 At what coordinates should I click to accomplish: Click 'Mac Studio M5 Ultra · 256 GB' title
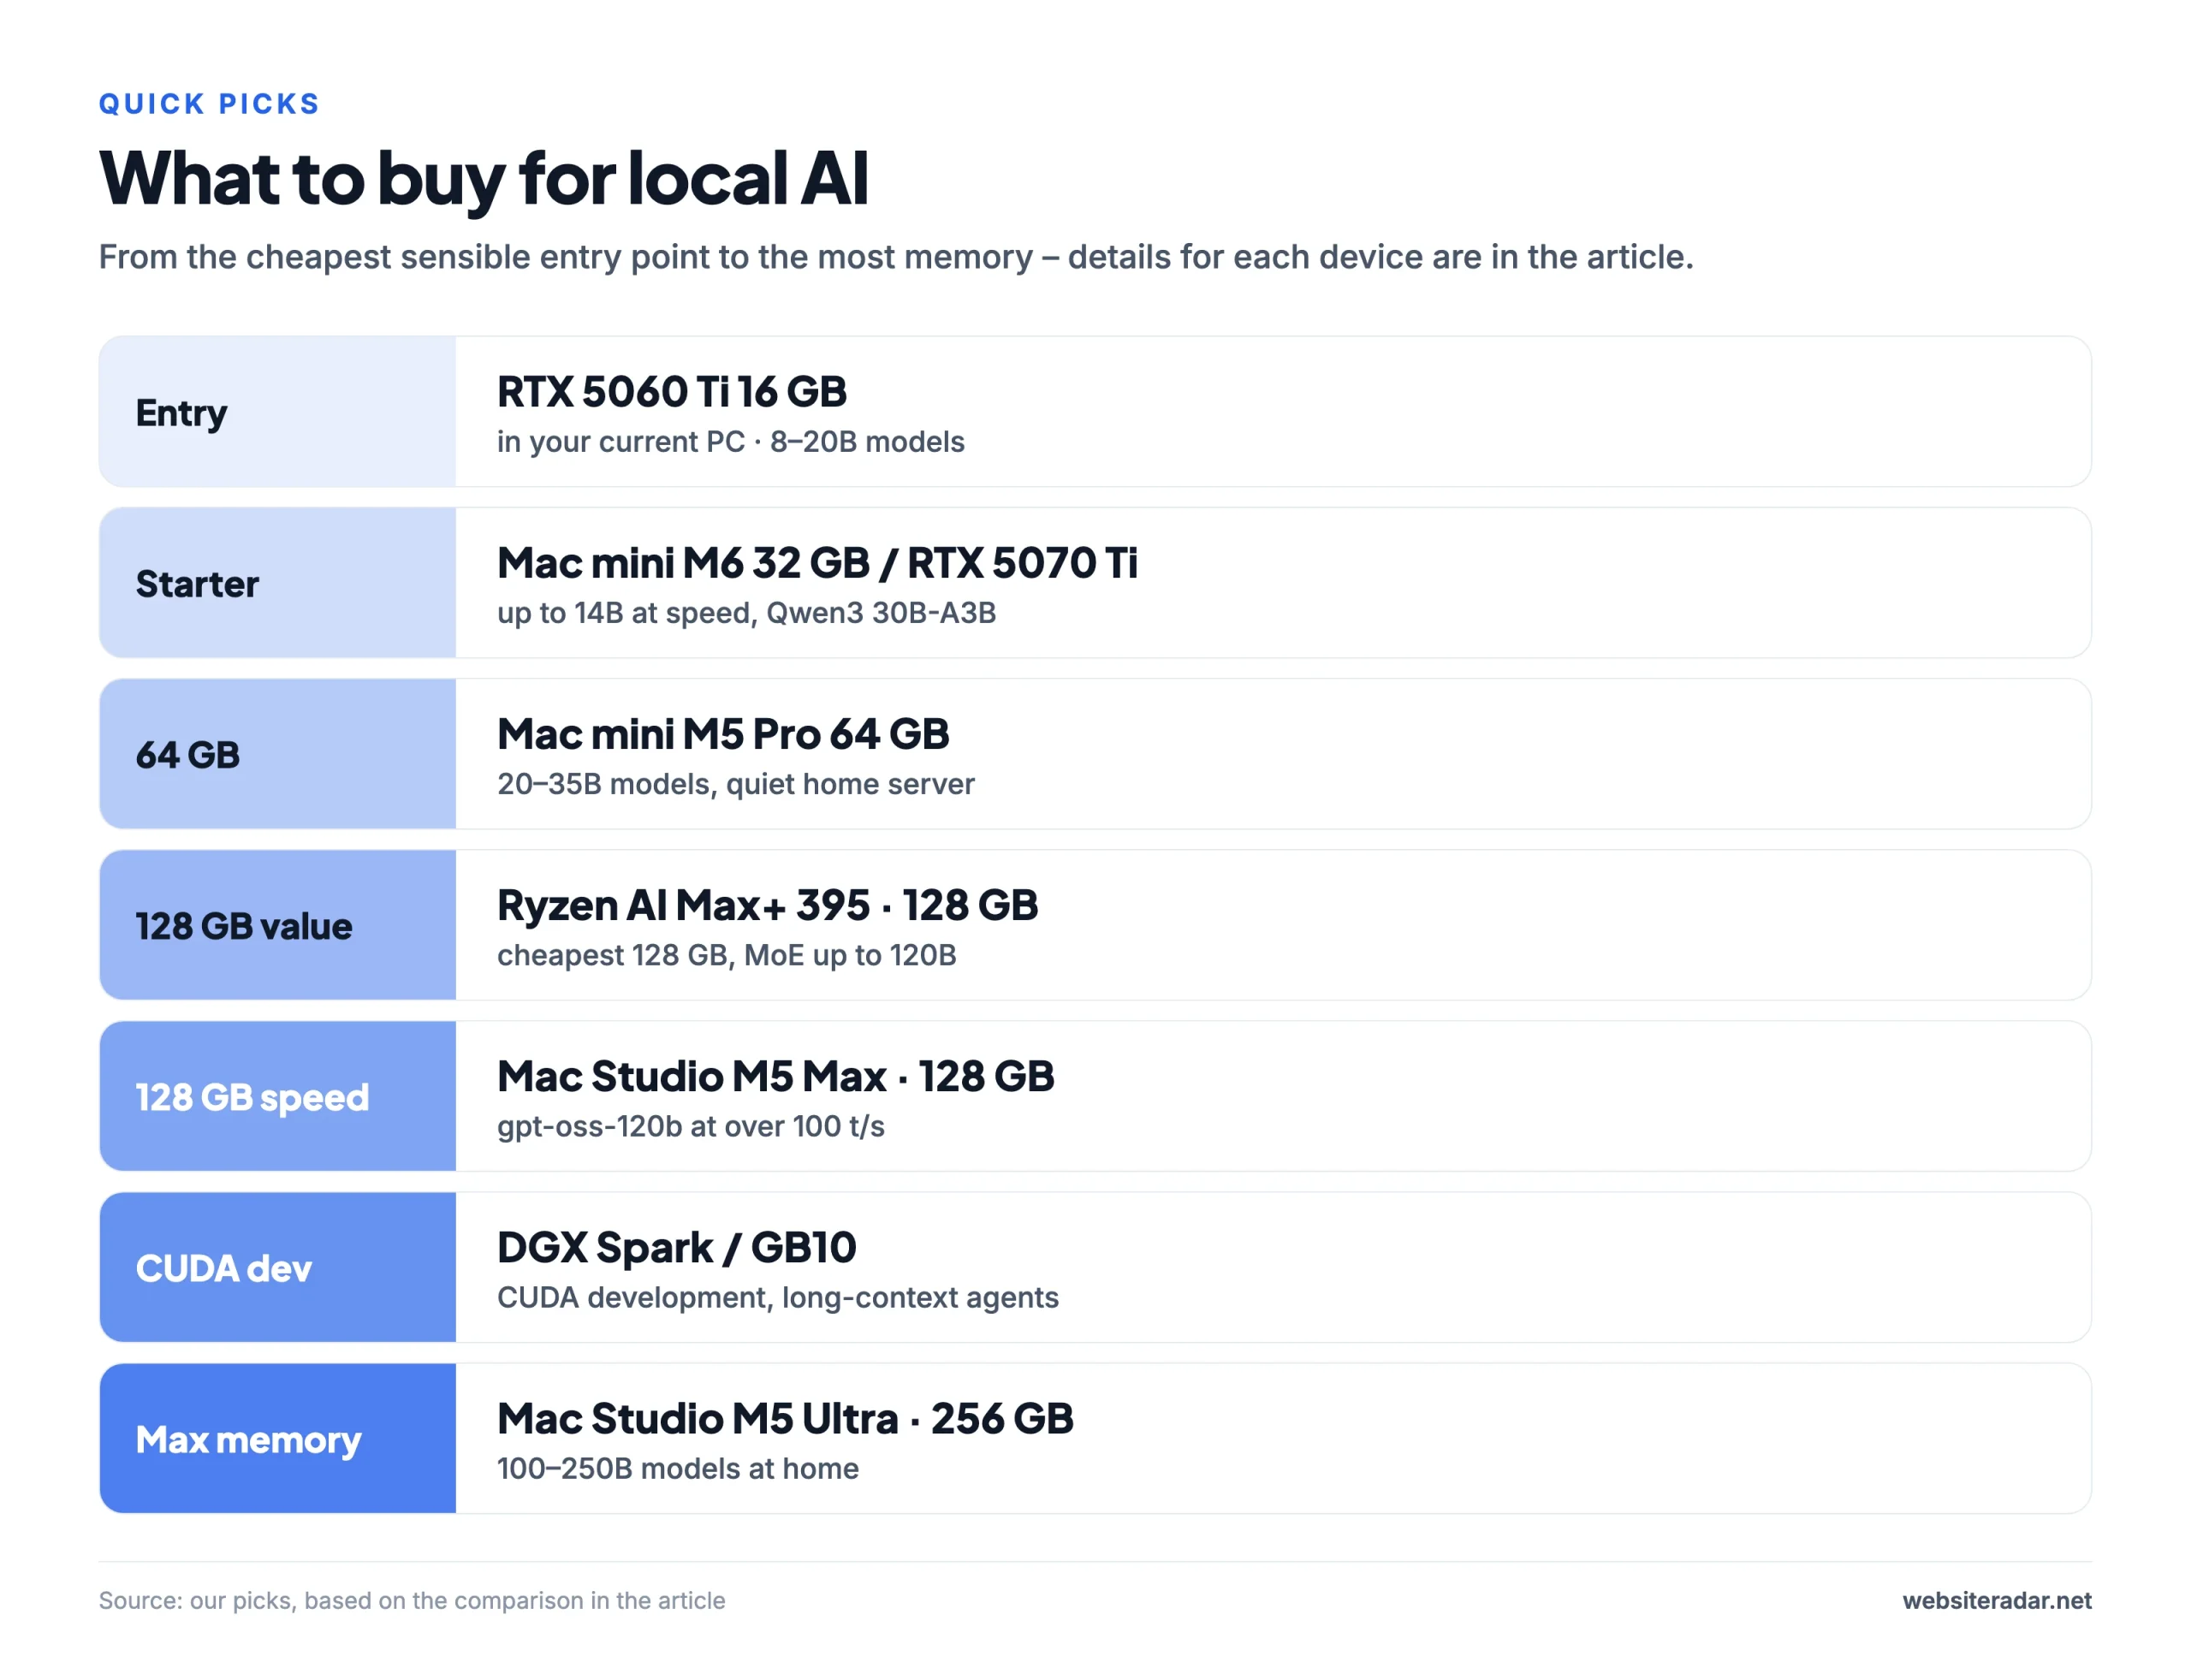pyautogui.click(x=785, y=1418)
